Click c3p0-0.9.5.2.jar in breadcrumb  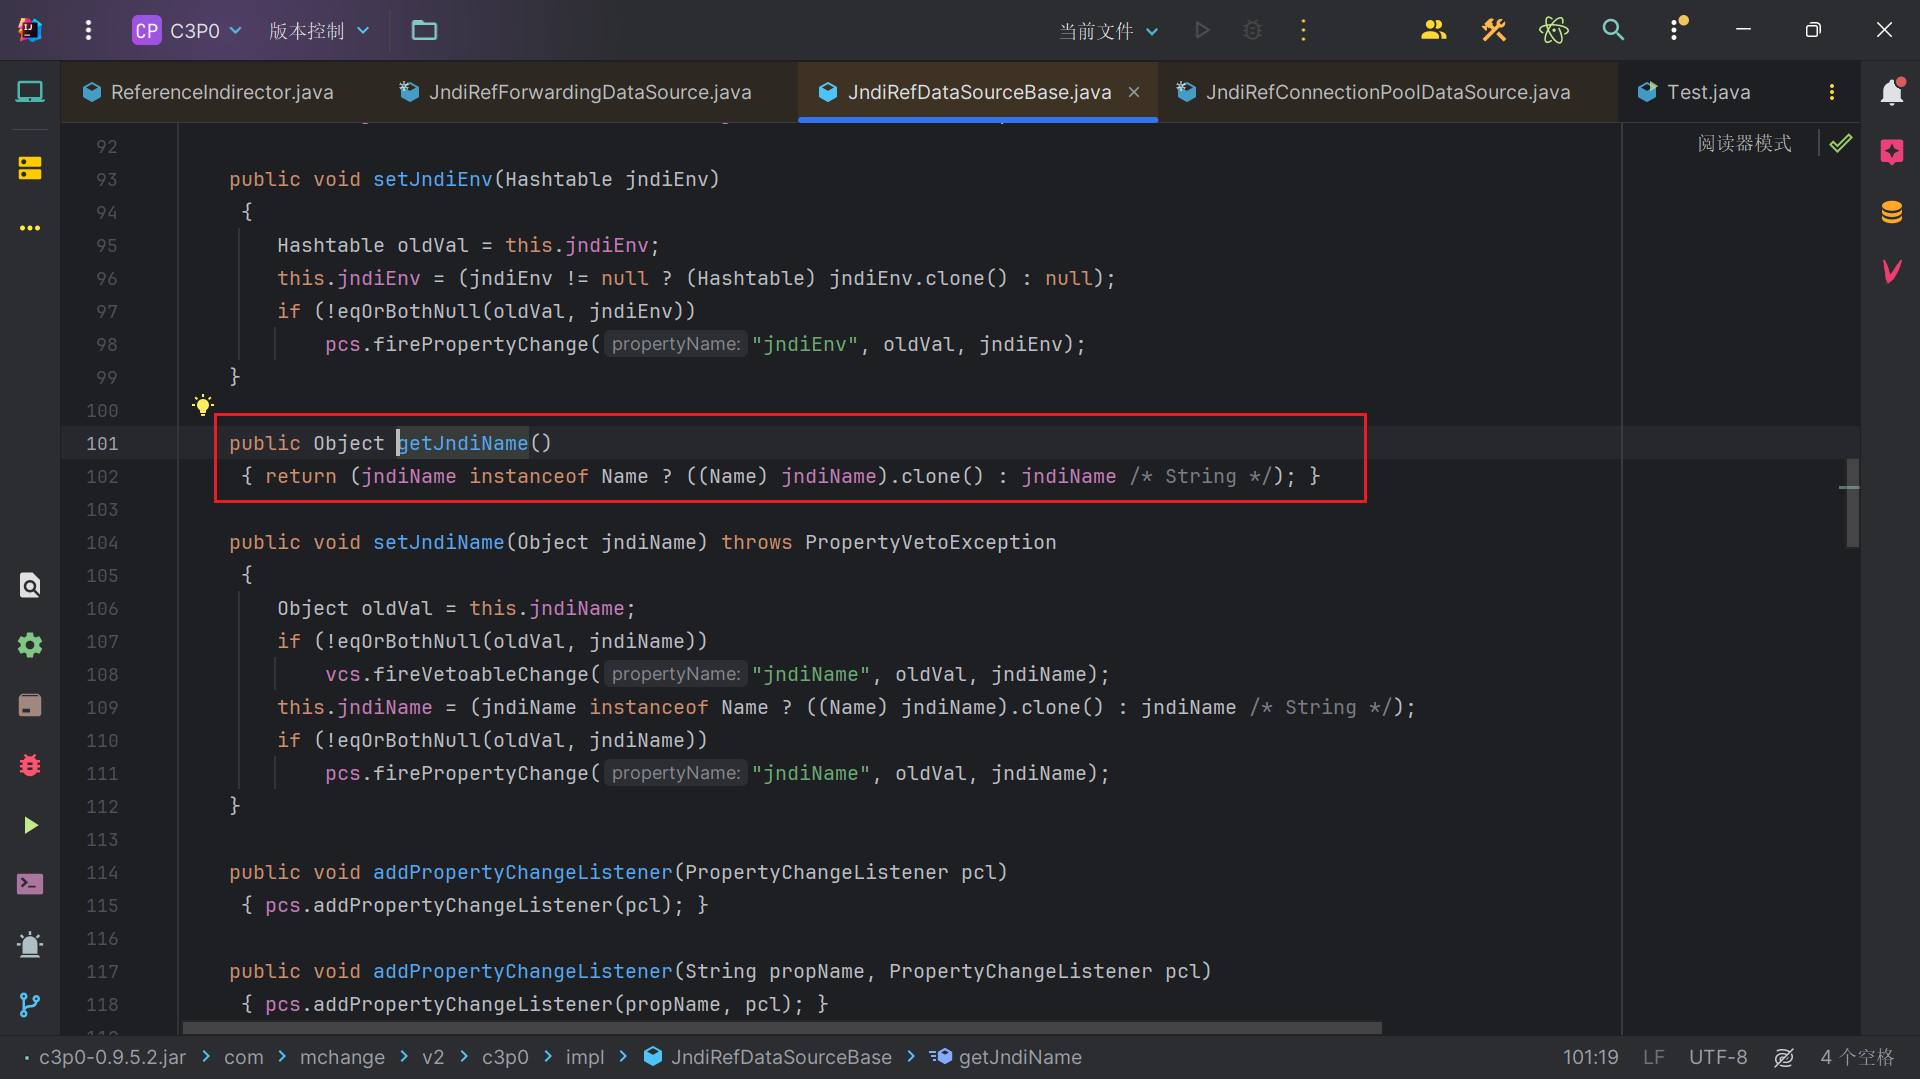tap(112, 1057)
